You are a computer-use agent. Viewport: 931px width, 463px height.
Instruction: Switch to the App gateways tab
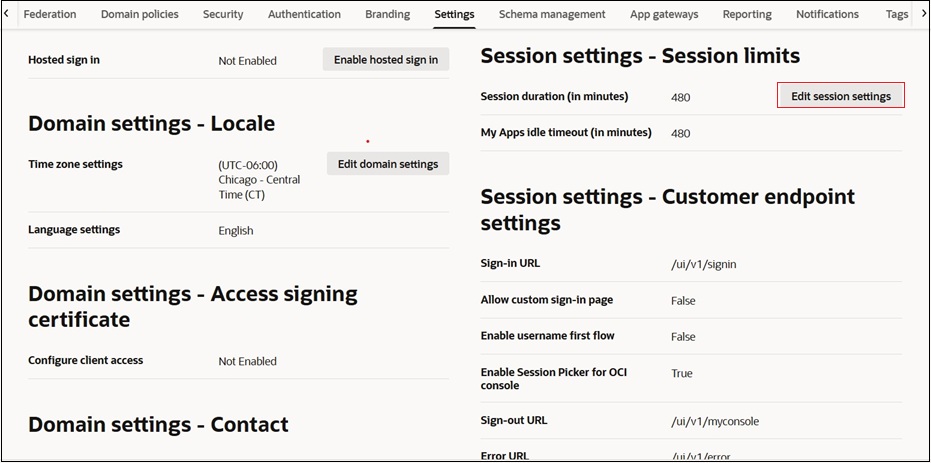click(x=664, y=14)
